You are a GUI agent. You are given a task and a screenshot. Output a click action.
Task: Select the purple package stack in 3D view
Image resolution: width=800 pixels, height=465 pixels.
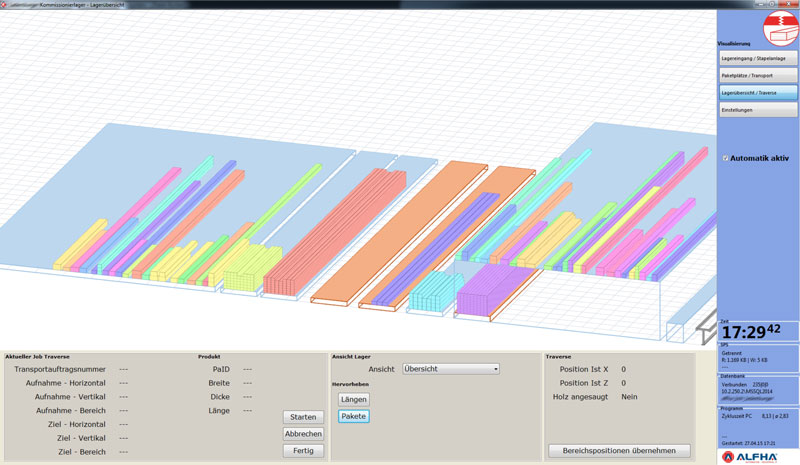pyautogui.click(x=484, y=292)
